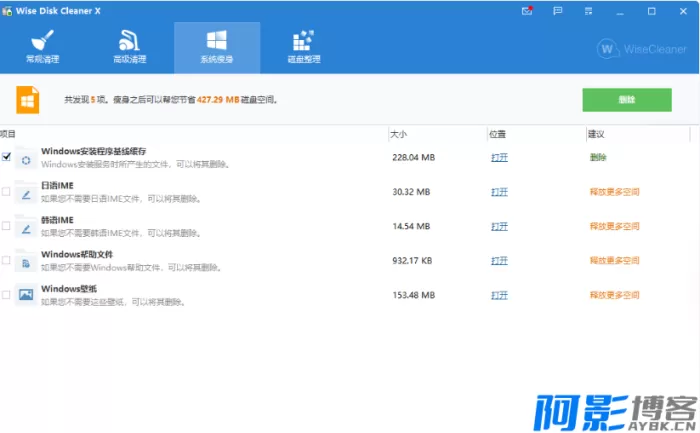Viewport: 700px width, 433px height.
Task: Select the 228.04 MB size value
Action: click(413, 158)
